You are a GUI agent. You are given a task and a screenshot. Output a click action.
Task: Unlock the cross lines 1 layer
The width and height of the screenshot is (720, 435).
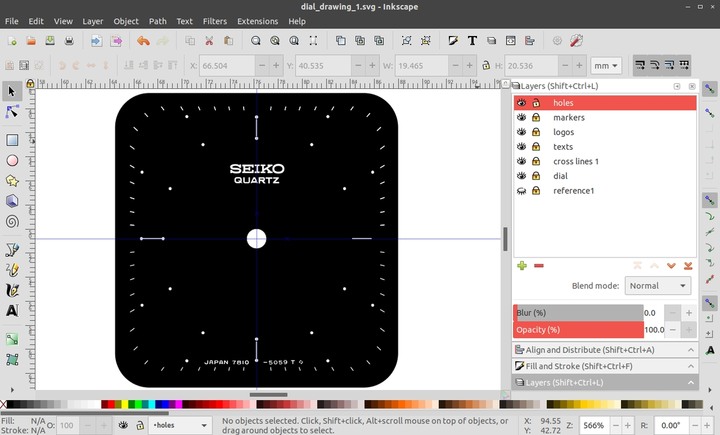pyautogui.click(x=536, y=161)
